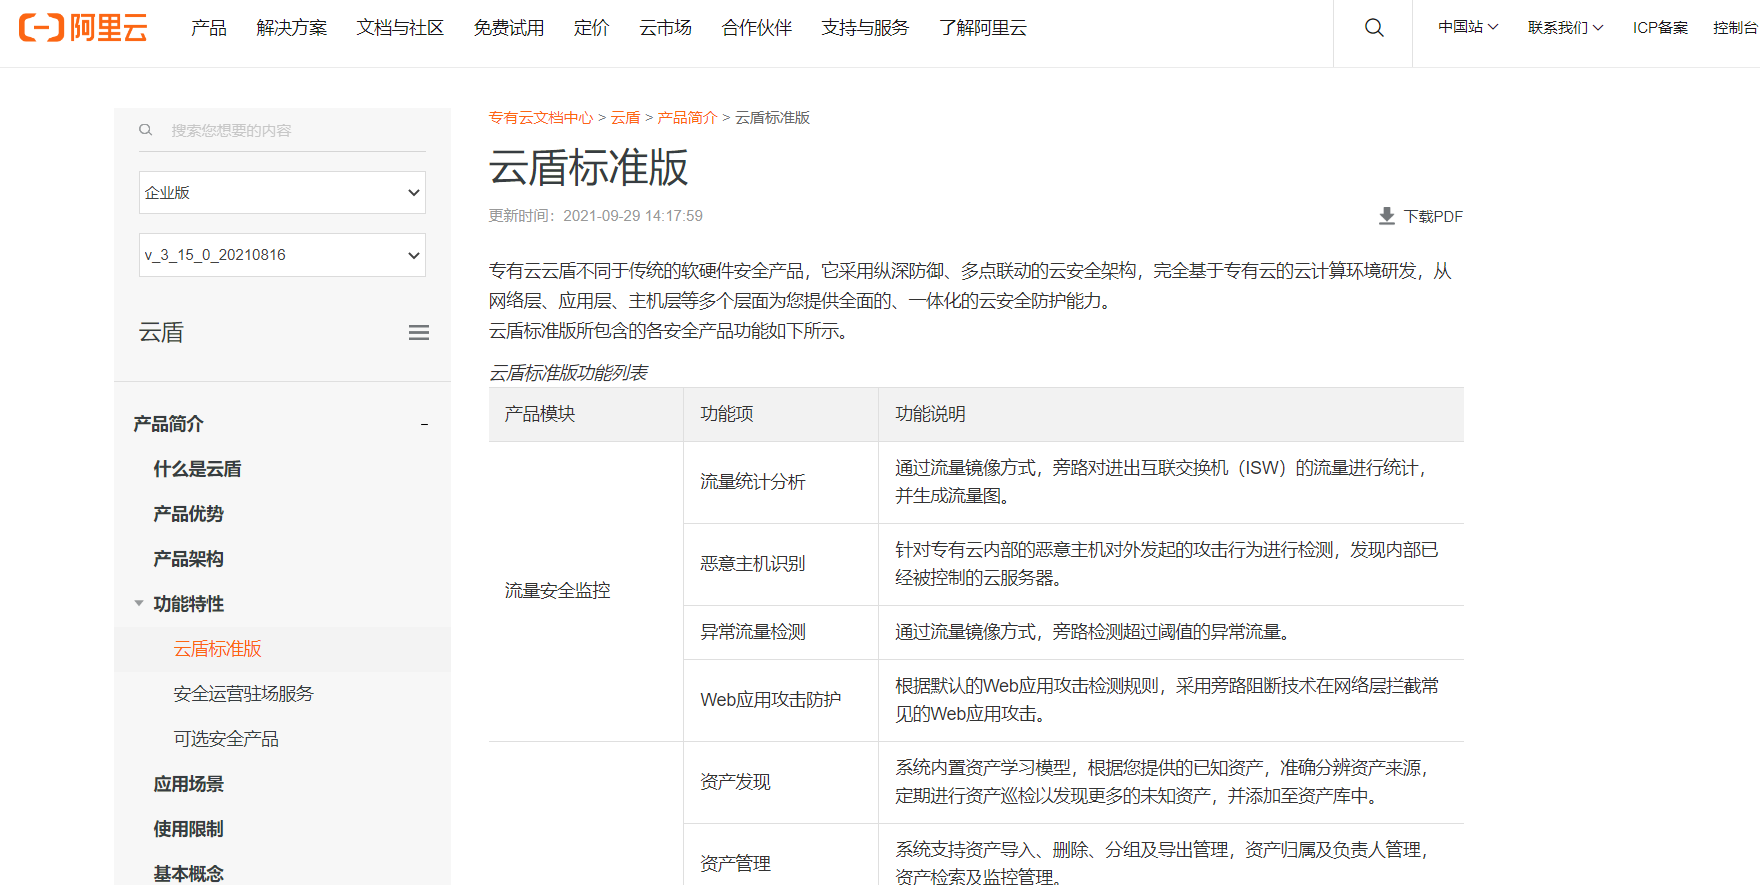Select 云盾标准版 in sidebar
1760x885 pixels.
point(217,649)
